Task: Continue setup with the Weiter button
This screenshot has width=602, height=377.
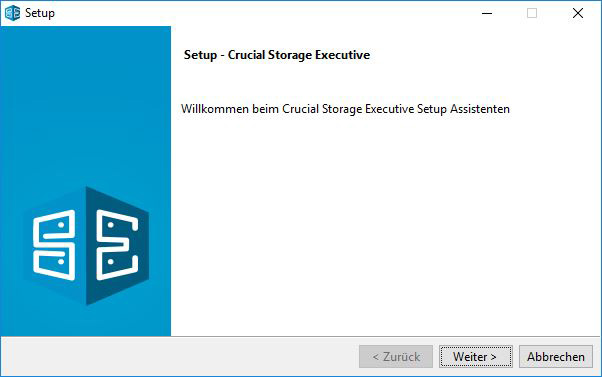Action: pos(476,357)
